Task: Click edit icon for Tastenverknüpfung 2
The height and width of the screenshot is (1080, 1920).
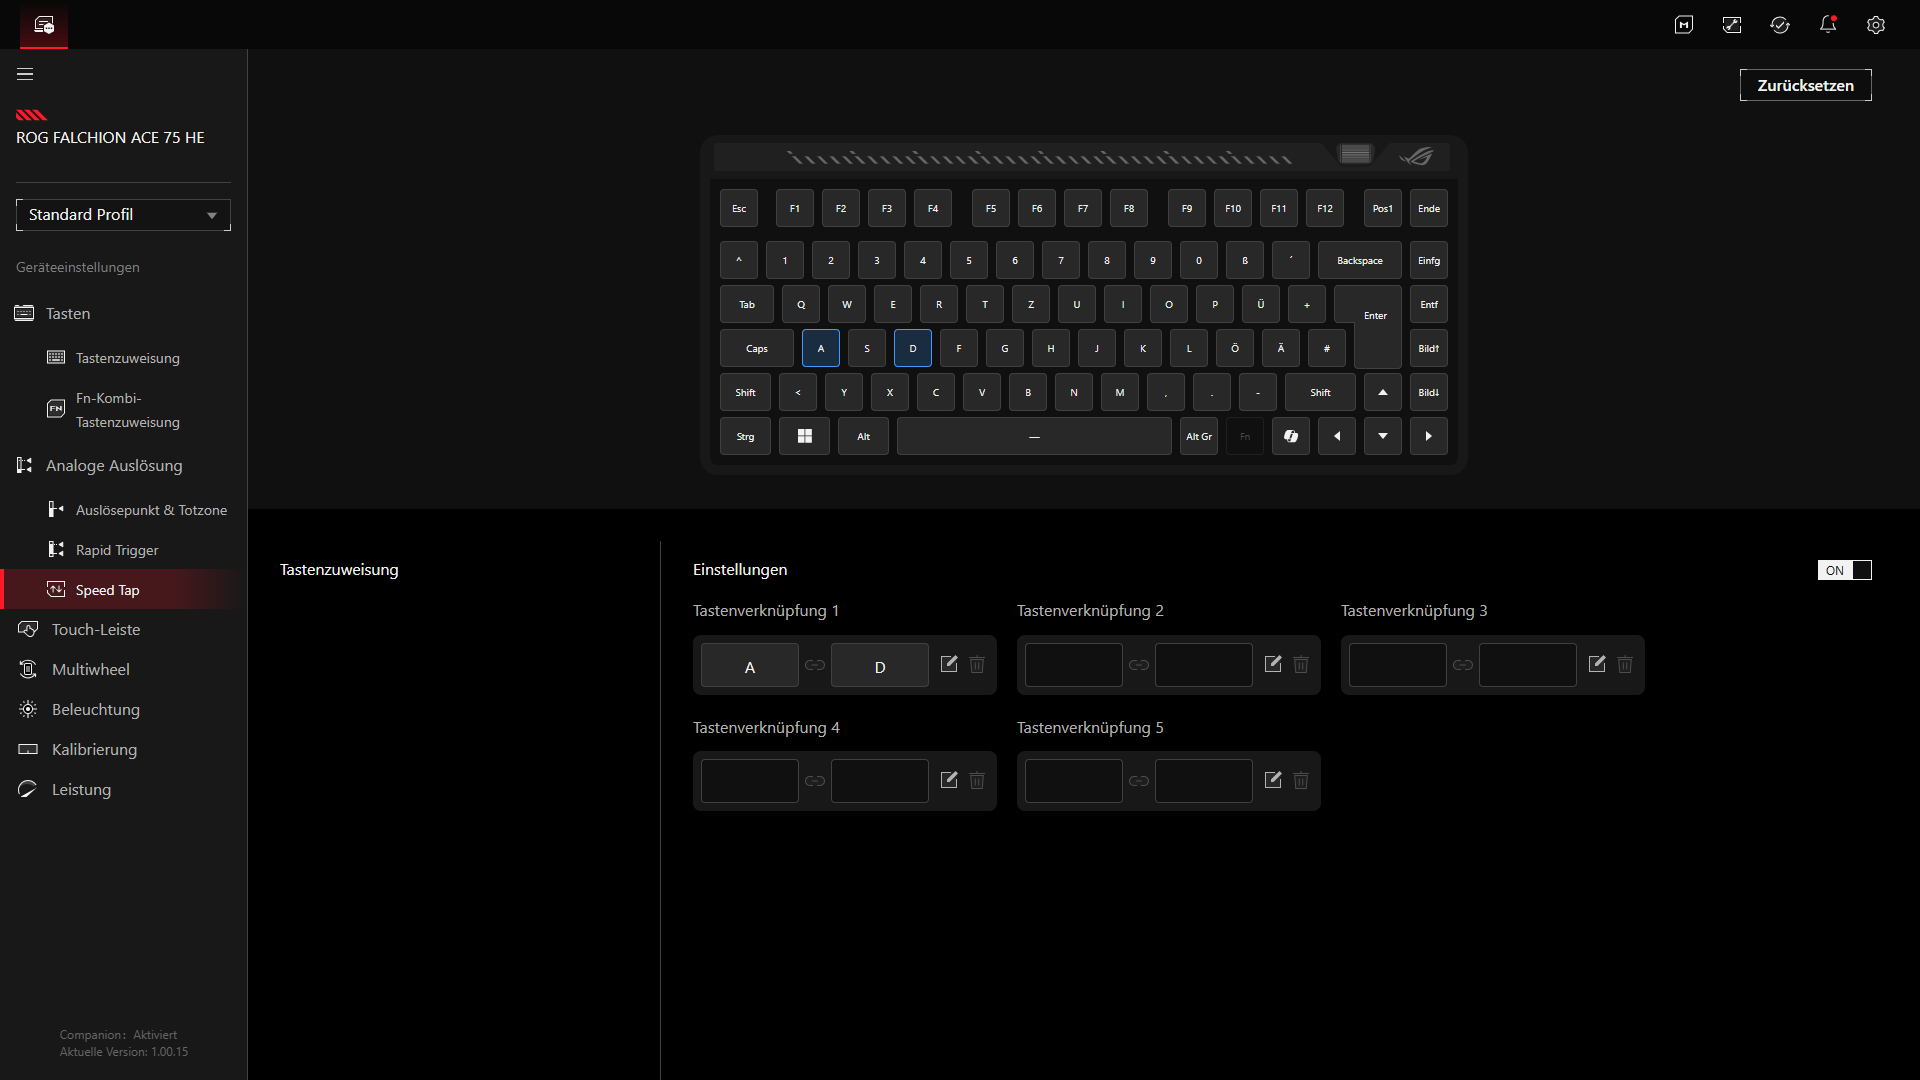Action: click(1273, 664)
